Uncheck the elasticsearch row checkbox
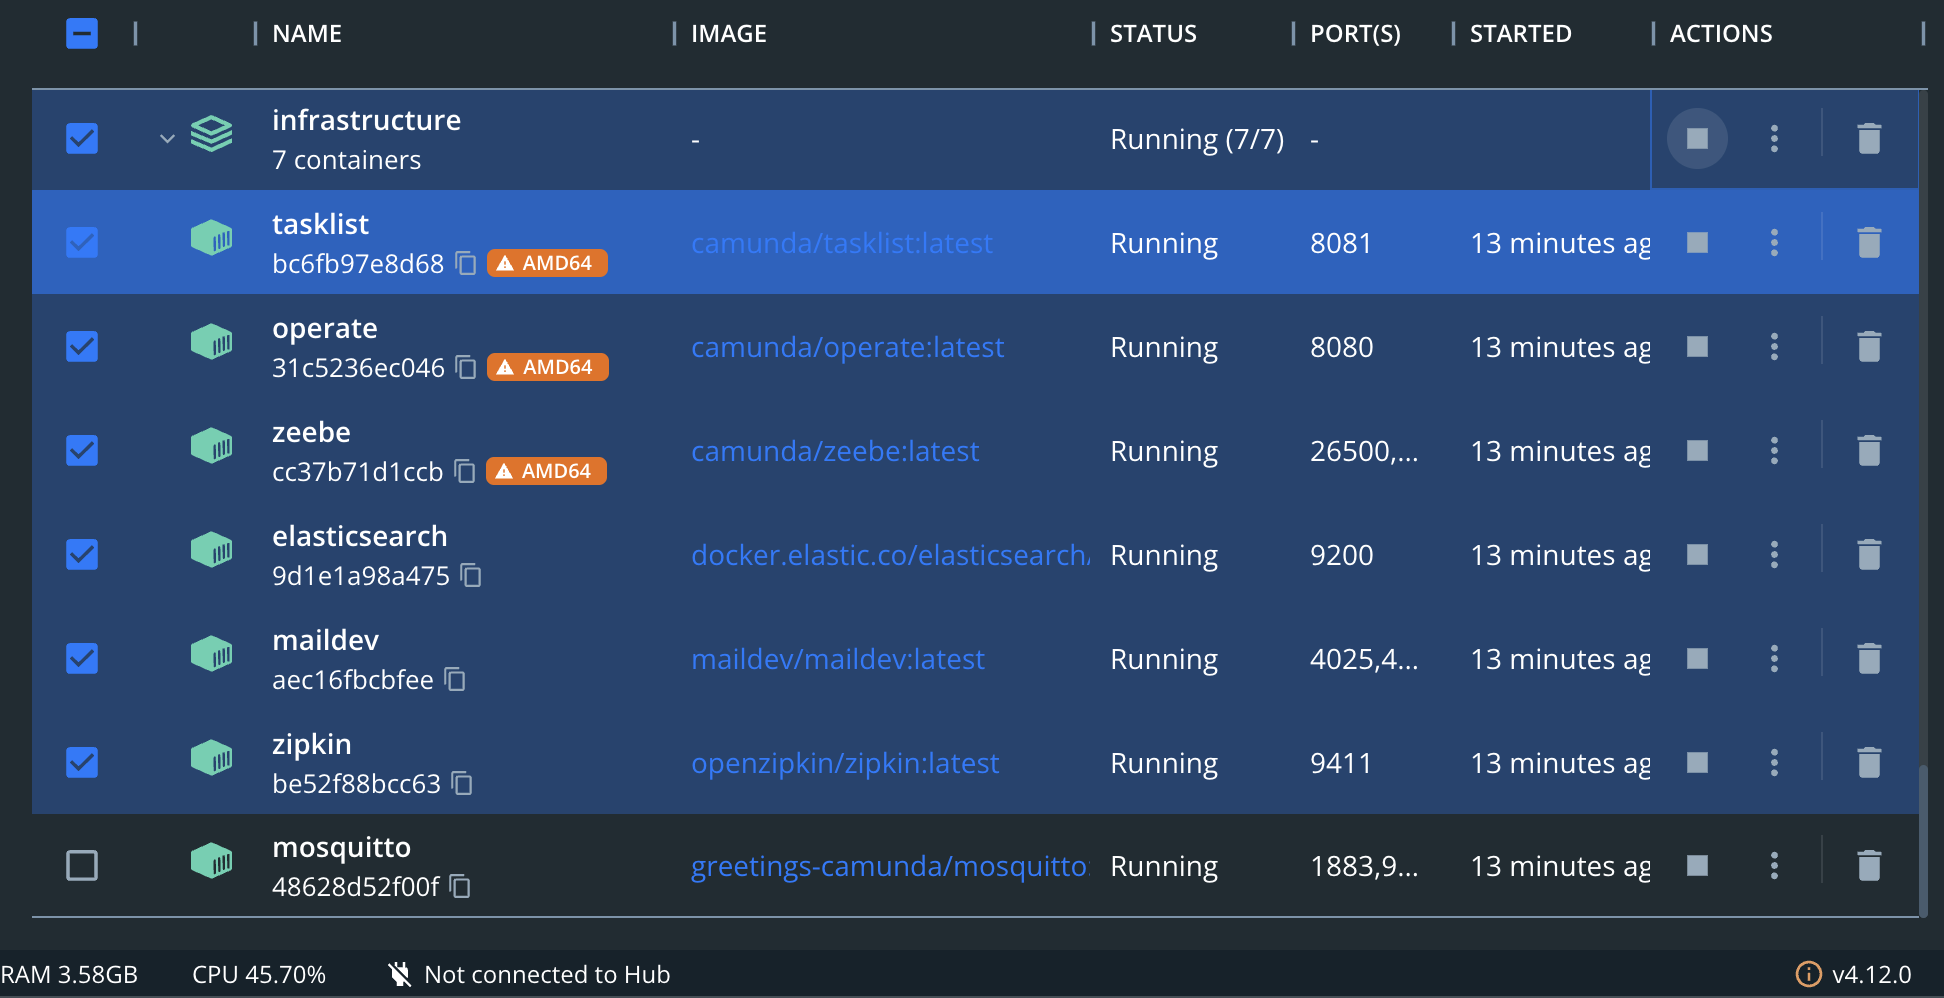Viewport: 1944px width, 998px height. point(82,554)
